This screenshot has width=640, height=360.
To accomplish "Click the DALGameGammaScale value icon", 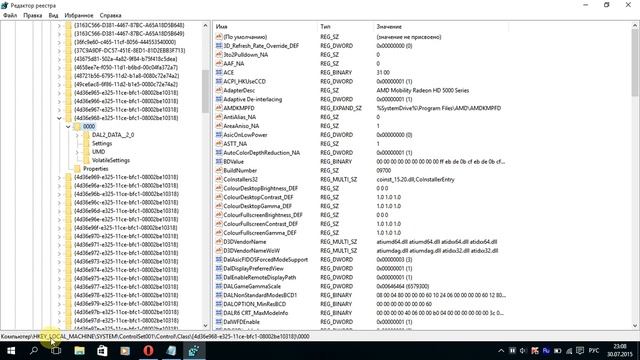I will 219,286.
